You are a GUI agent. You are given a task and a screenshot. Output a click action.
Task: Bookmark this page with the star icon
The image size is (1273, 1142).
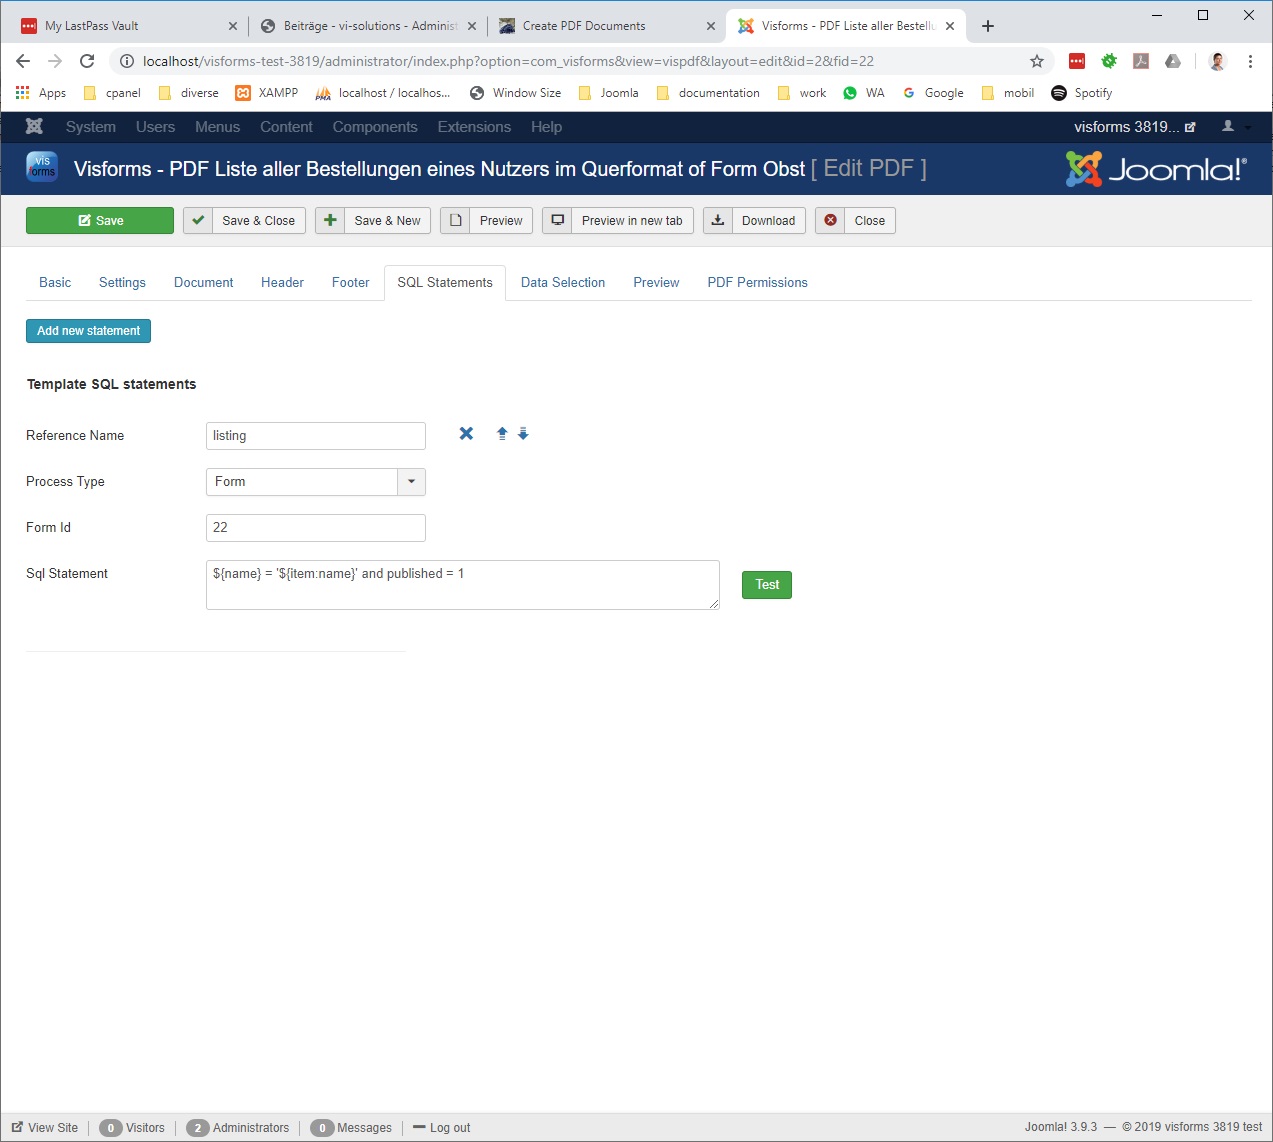(1037, 61)
